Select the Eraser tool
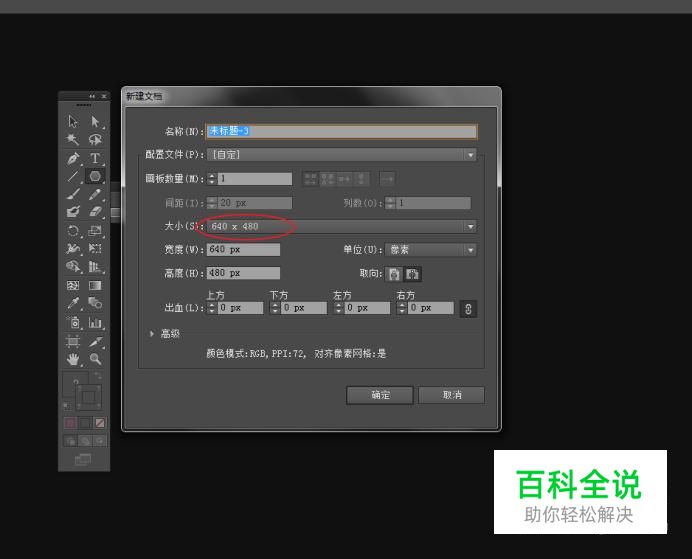692x559 pixels. point(95,212)
